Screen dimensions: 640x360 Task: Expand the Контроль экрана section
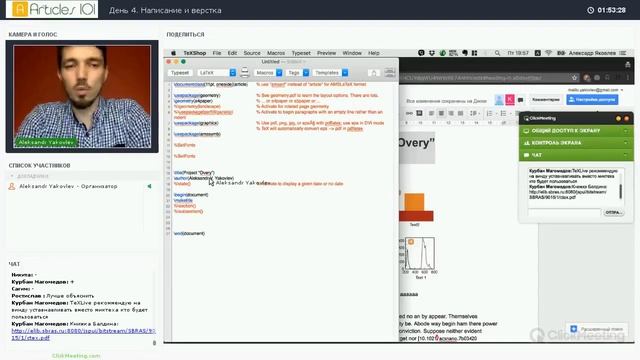coord(576,143)
